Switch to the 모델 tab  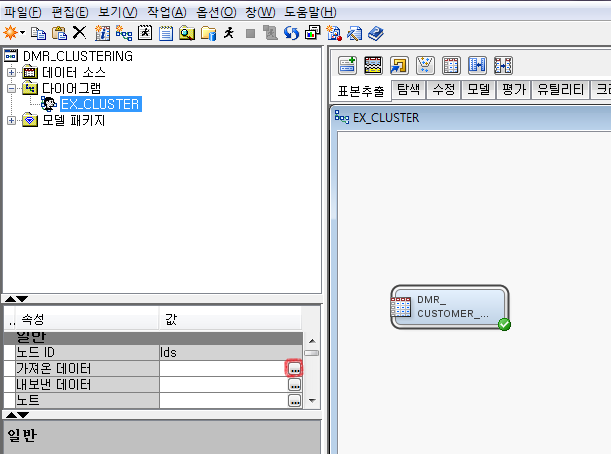click(479, 90)
